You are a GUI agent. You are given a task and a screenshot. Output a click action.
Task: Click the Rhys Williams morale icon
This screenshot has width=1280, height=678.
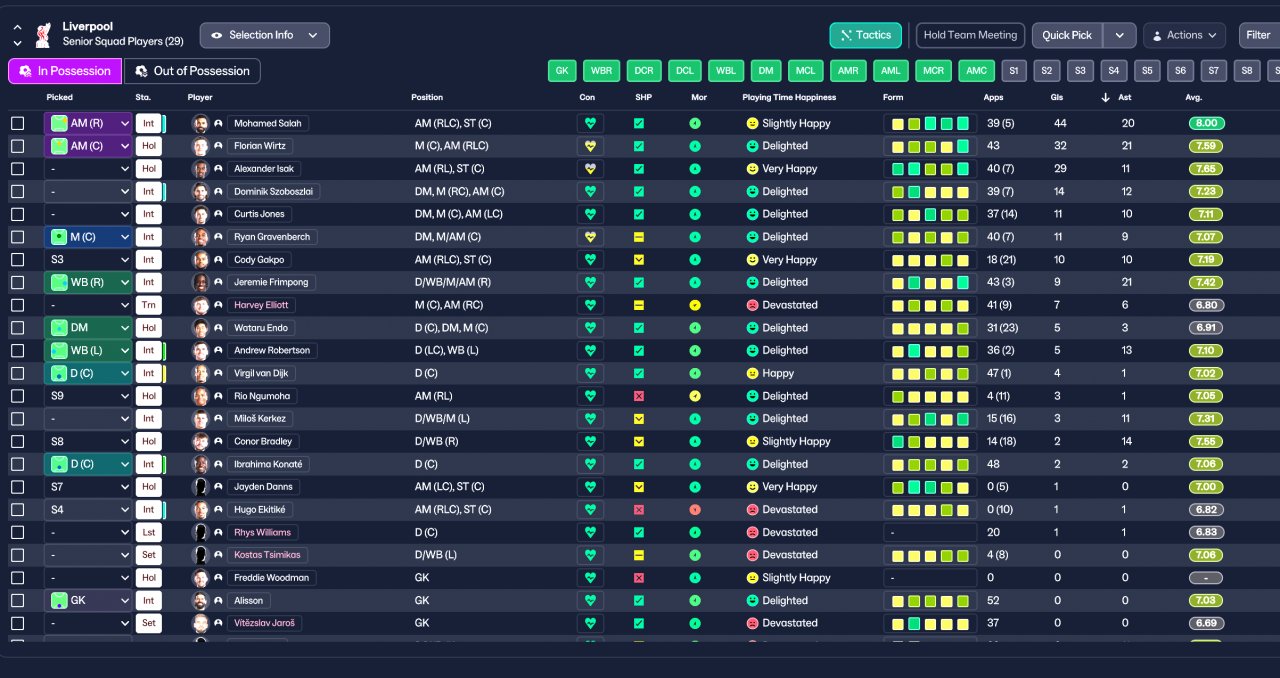[695, 532]
